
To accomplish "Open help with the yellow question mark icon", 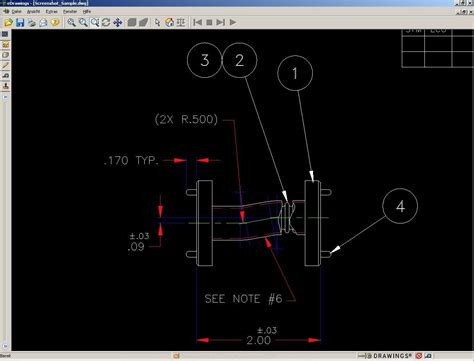I will pyautogui.click(x=55, y=22).
